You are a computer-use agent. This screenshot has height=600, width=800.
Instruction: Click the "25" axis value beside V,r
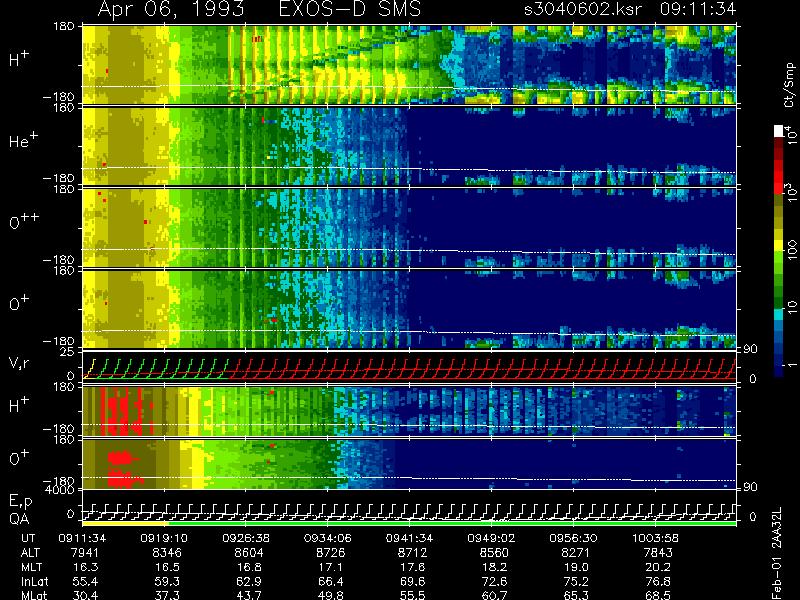(x=68, y=352)
